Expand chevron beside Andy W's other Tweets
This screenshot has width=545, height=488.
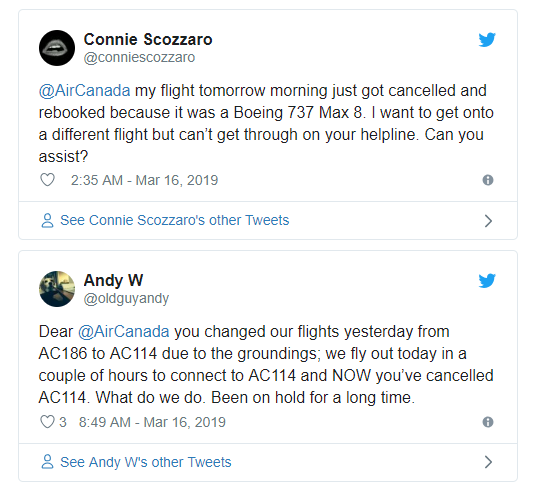pyautogui.click(x=488, y=462)
